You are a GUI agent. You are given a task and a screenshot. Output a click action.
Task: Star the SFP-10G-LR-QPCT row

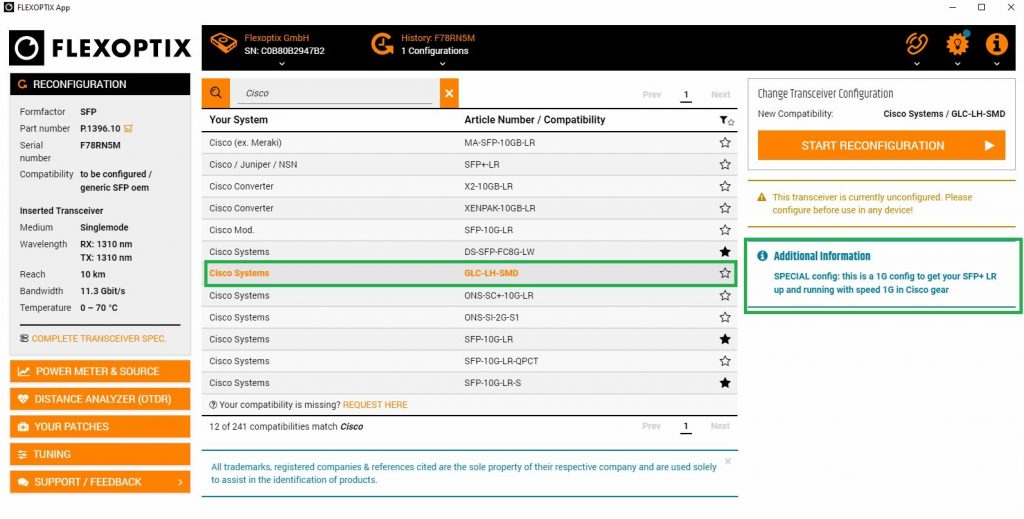(725, 361)
